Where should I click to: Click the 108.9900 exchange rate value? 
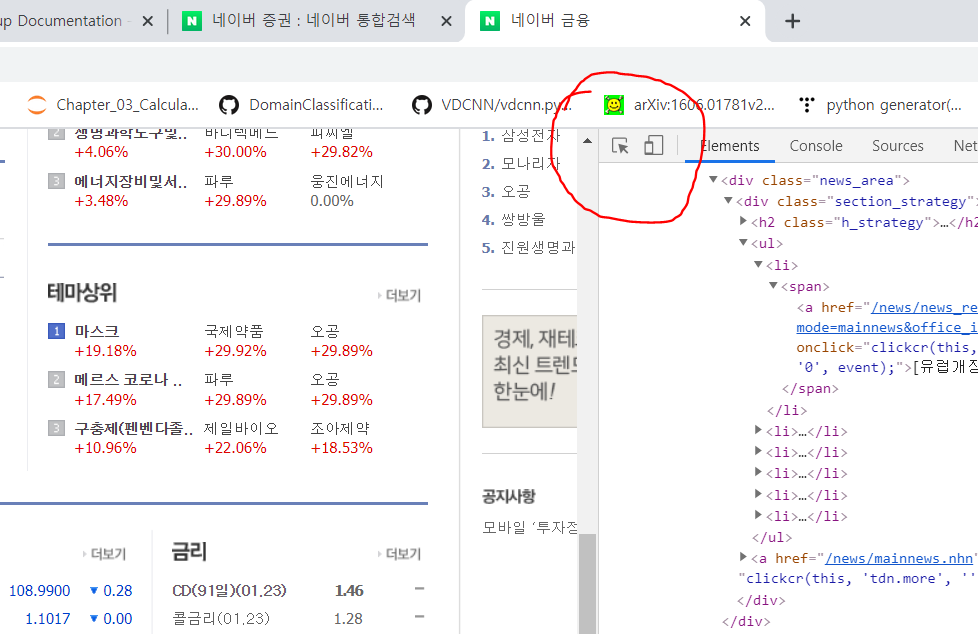(x=39, y=591)
